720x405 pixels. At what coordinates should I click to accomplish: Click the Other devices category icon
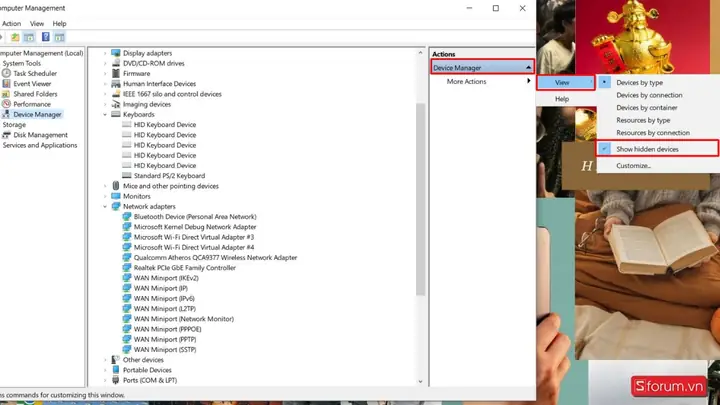pos(116,360)
